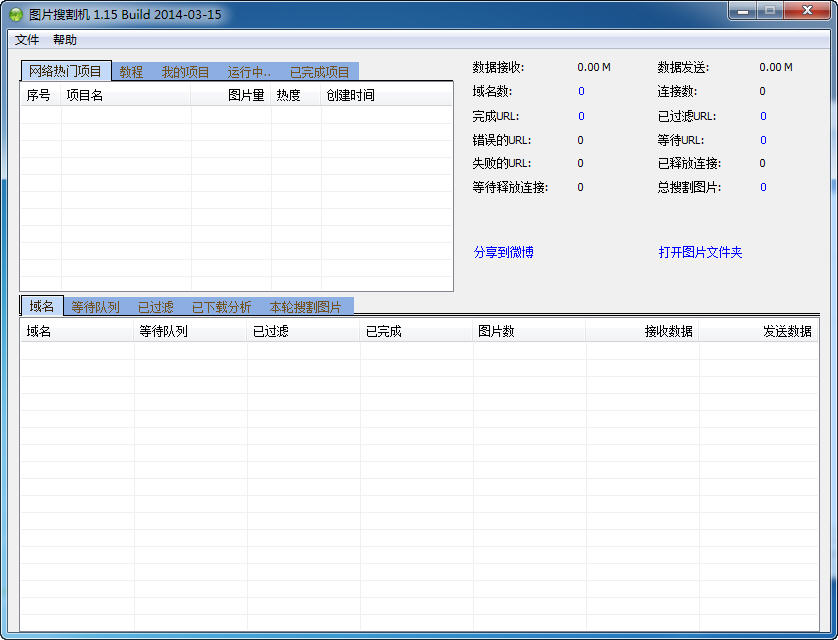This screenshot has width=838, height=640.
Task: Open image folder via 打开图片文件夹 link
Action: point(700,252)
